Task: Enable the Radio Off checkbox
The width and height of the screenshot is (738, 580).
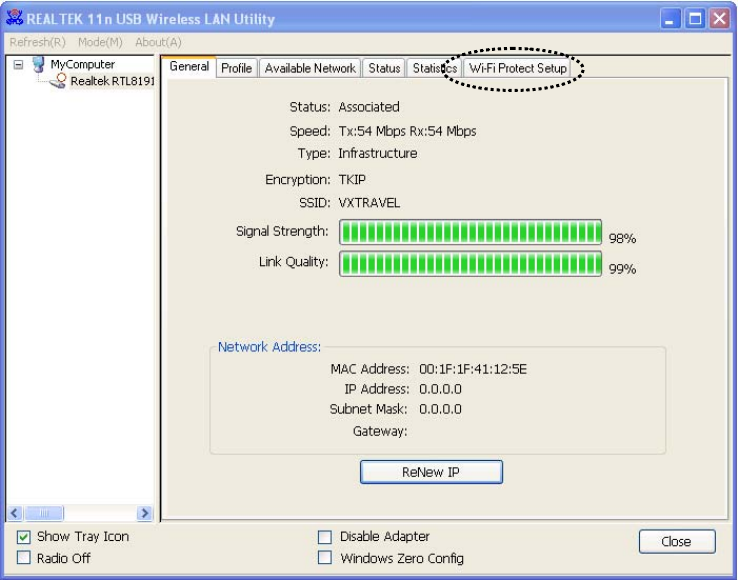Action: (24, 558)
